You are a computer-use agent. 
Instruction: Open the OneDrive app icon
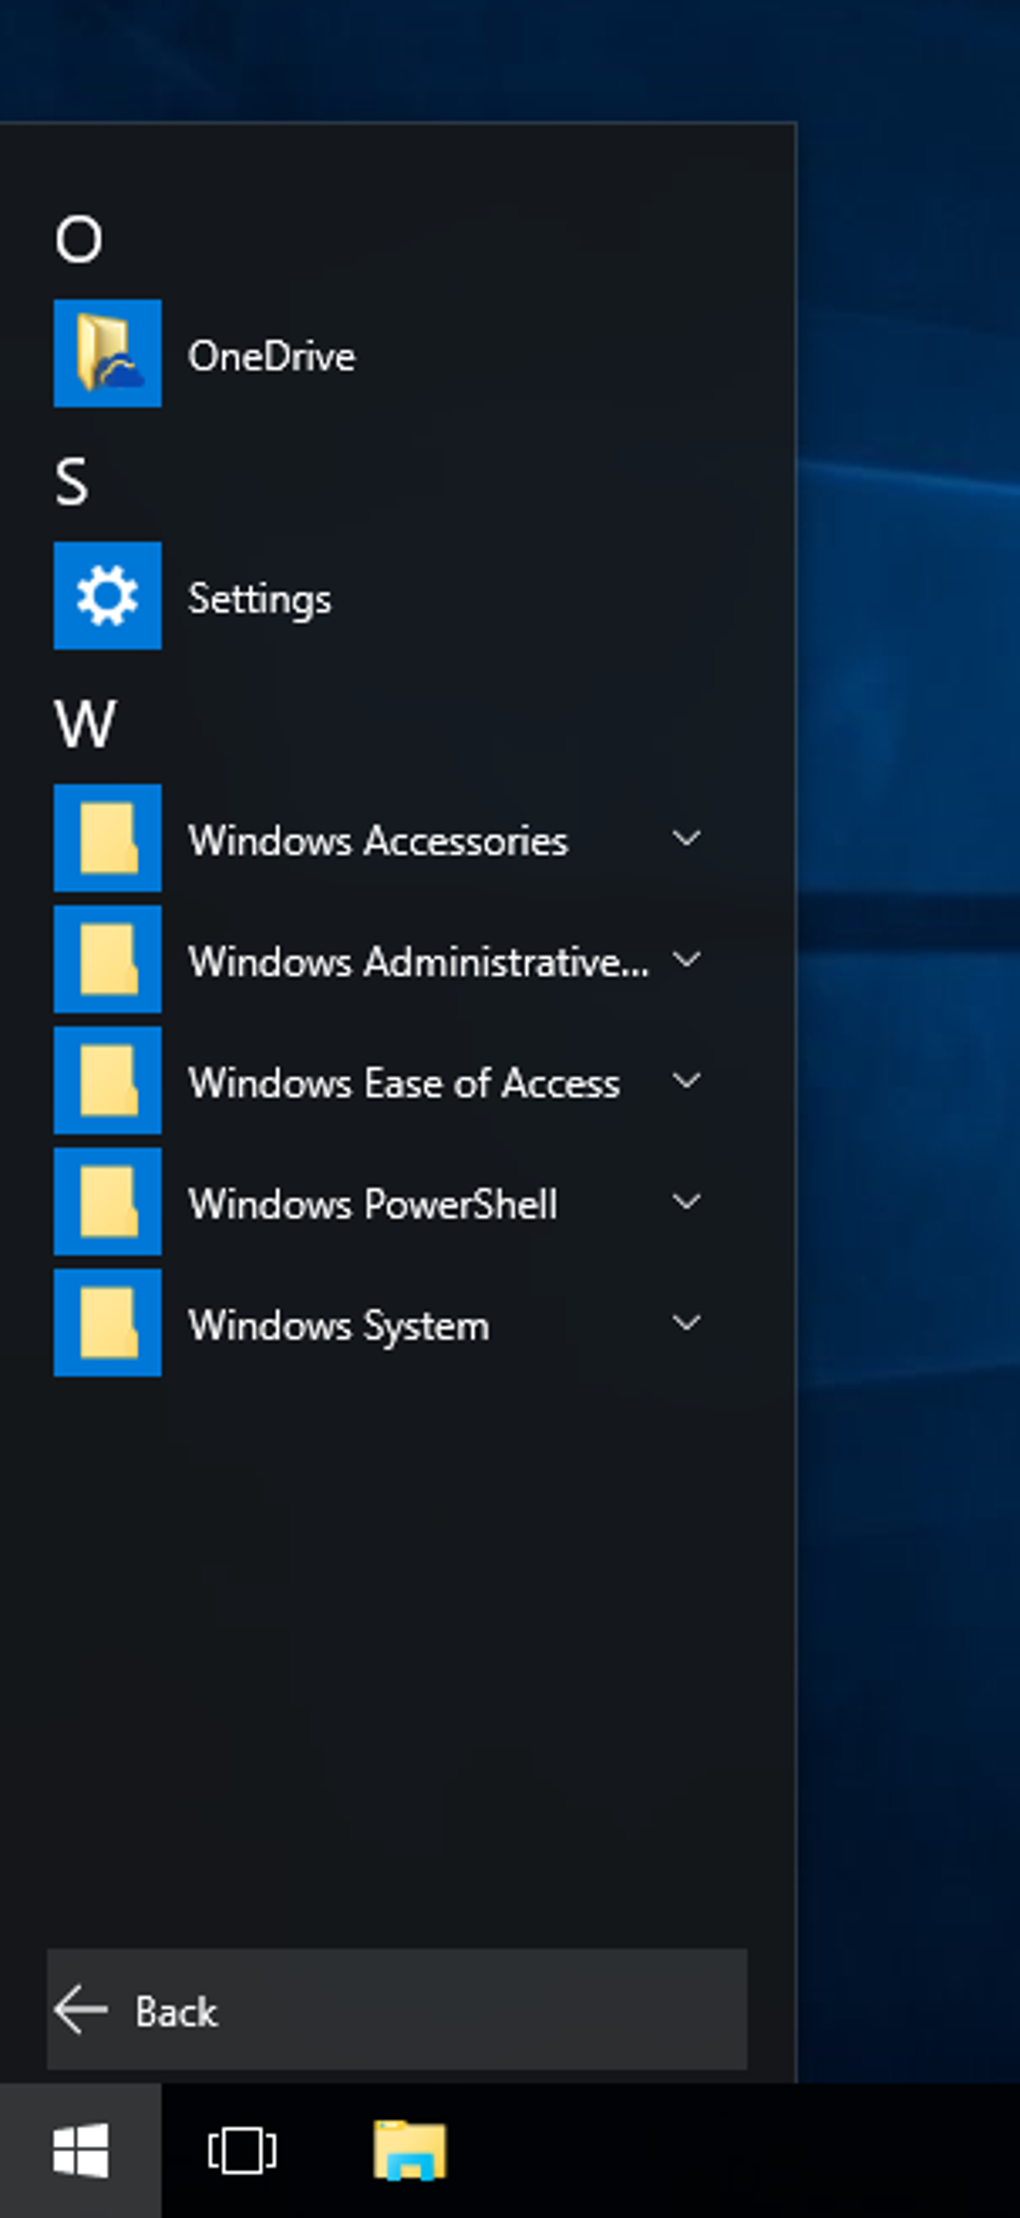pyautogui.click(x=107, y=354)
